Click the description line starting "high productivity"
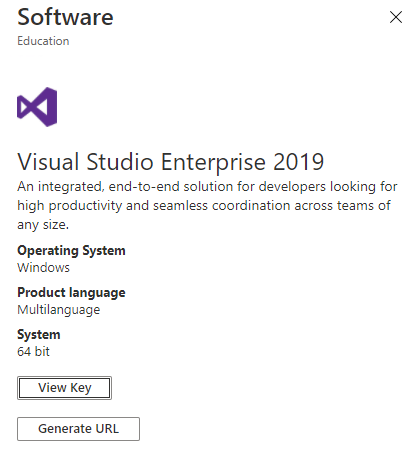411x467 pixels. pos(204,206)
